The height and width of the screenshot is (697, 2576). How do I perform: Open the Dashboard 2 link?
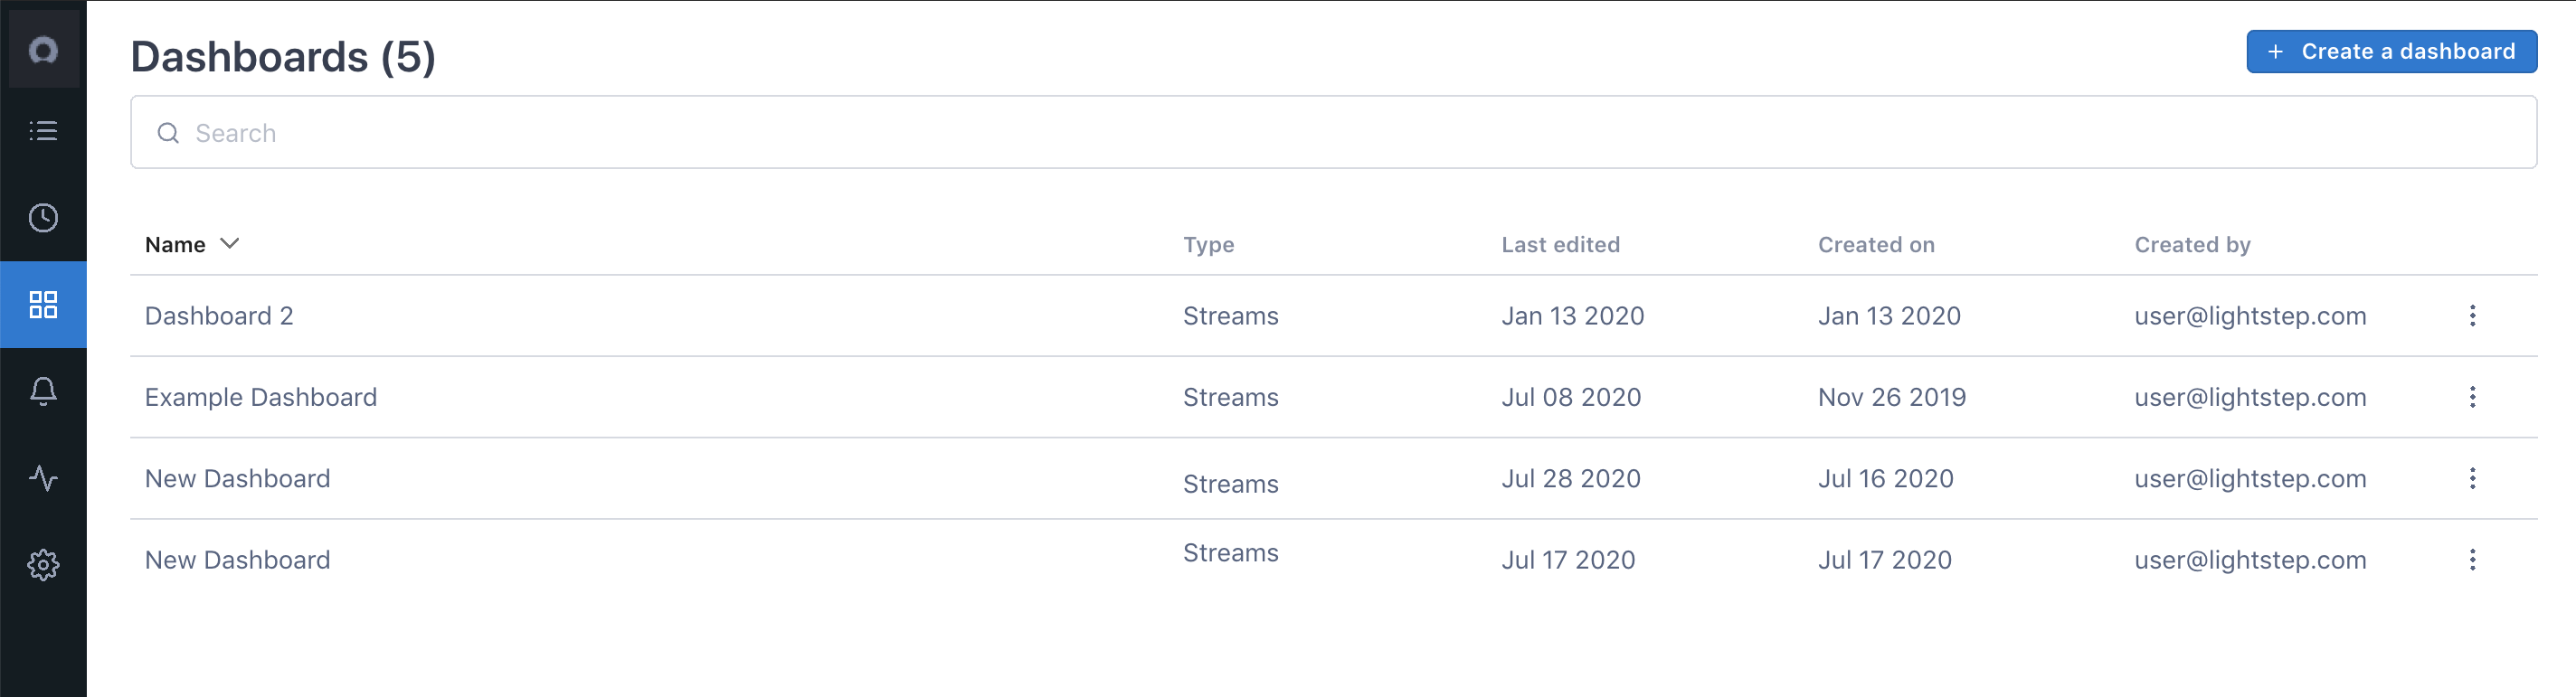(x=219, y=316)
